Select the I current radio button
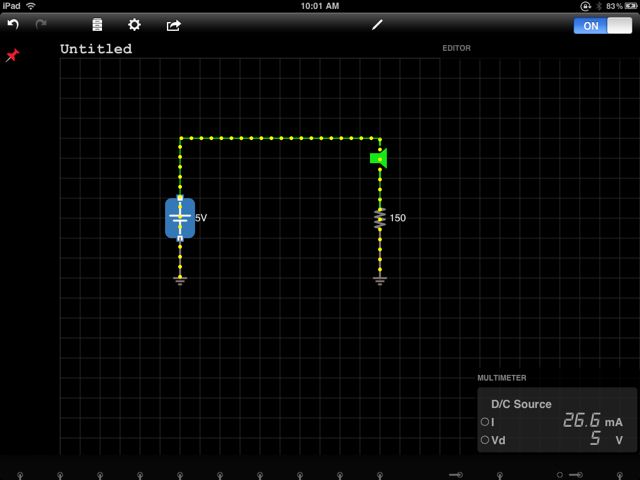The image size is (640, 480). (485, 422)
